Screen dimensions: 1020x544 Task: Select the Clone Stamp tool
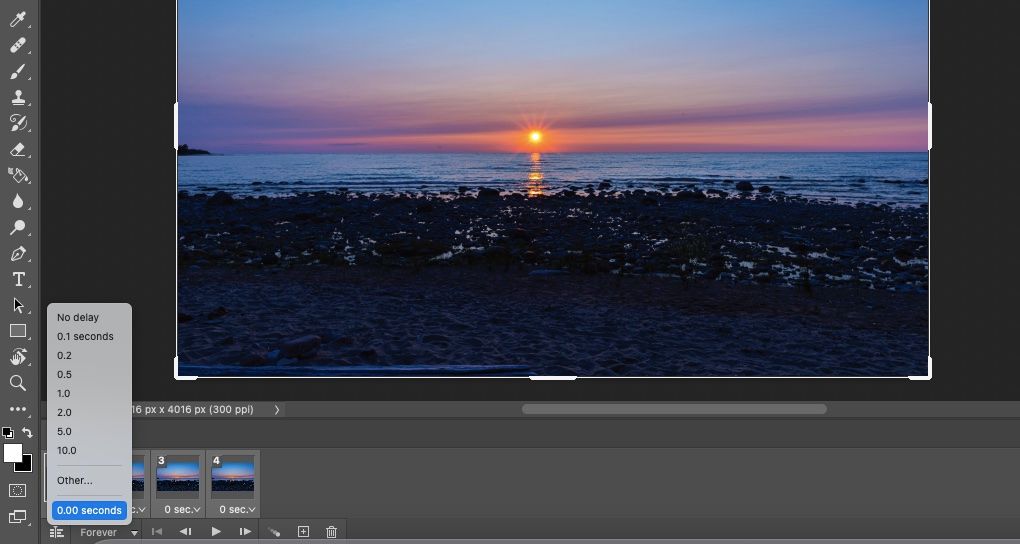(18, 98)
